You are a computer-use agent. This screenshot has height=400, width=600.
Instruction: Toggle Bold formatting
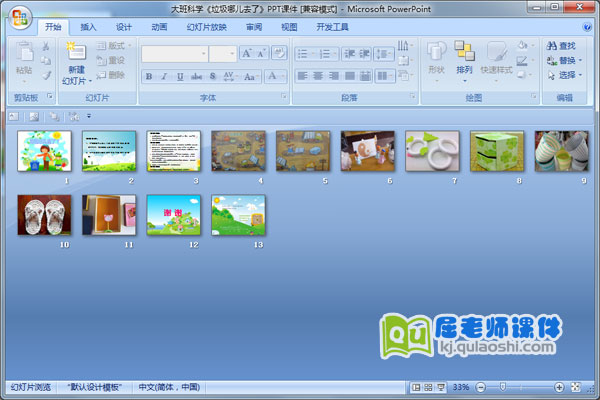(x=149, y=76)
